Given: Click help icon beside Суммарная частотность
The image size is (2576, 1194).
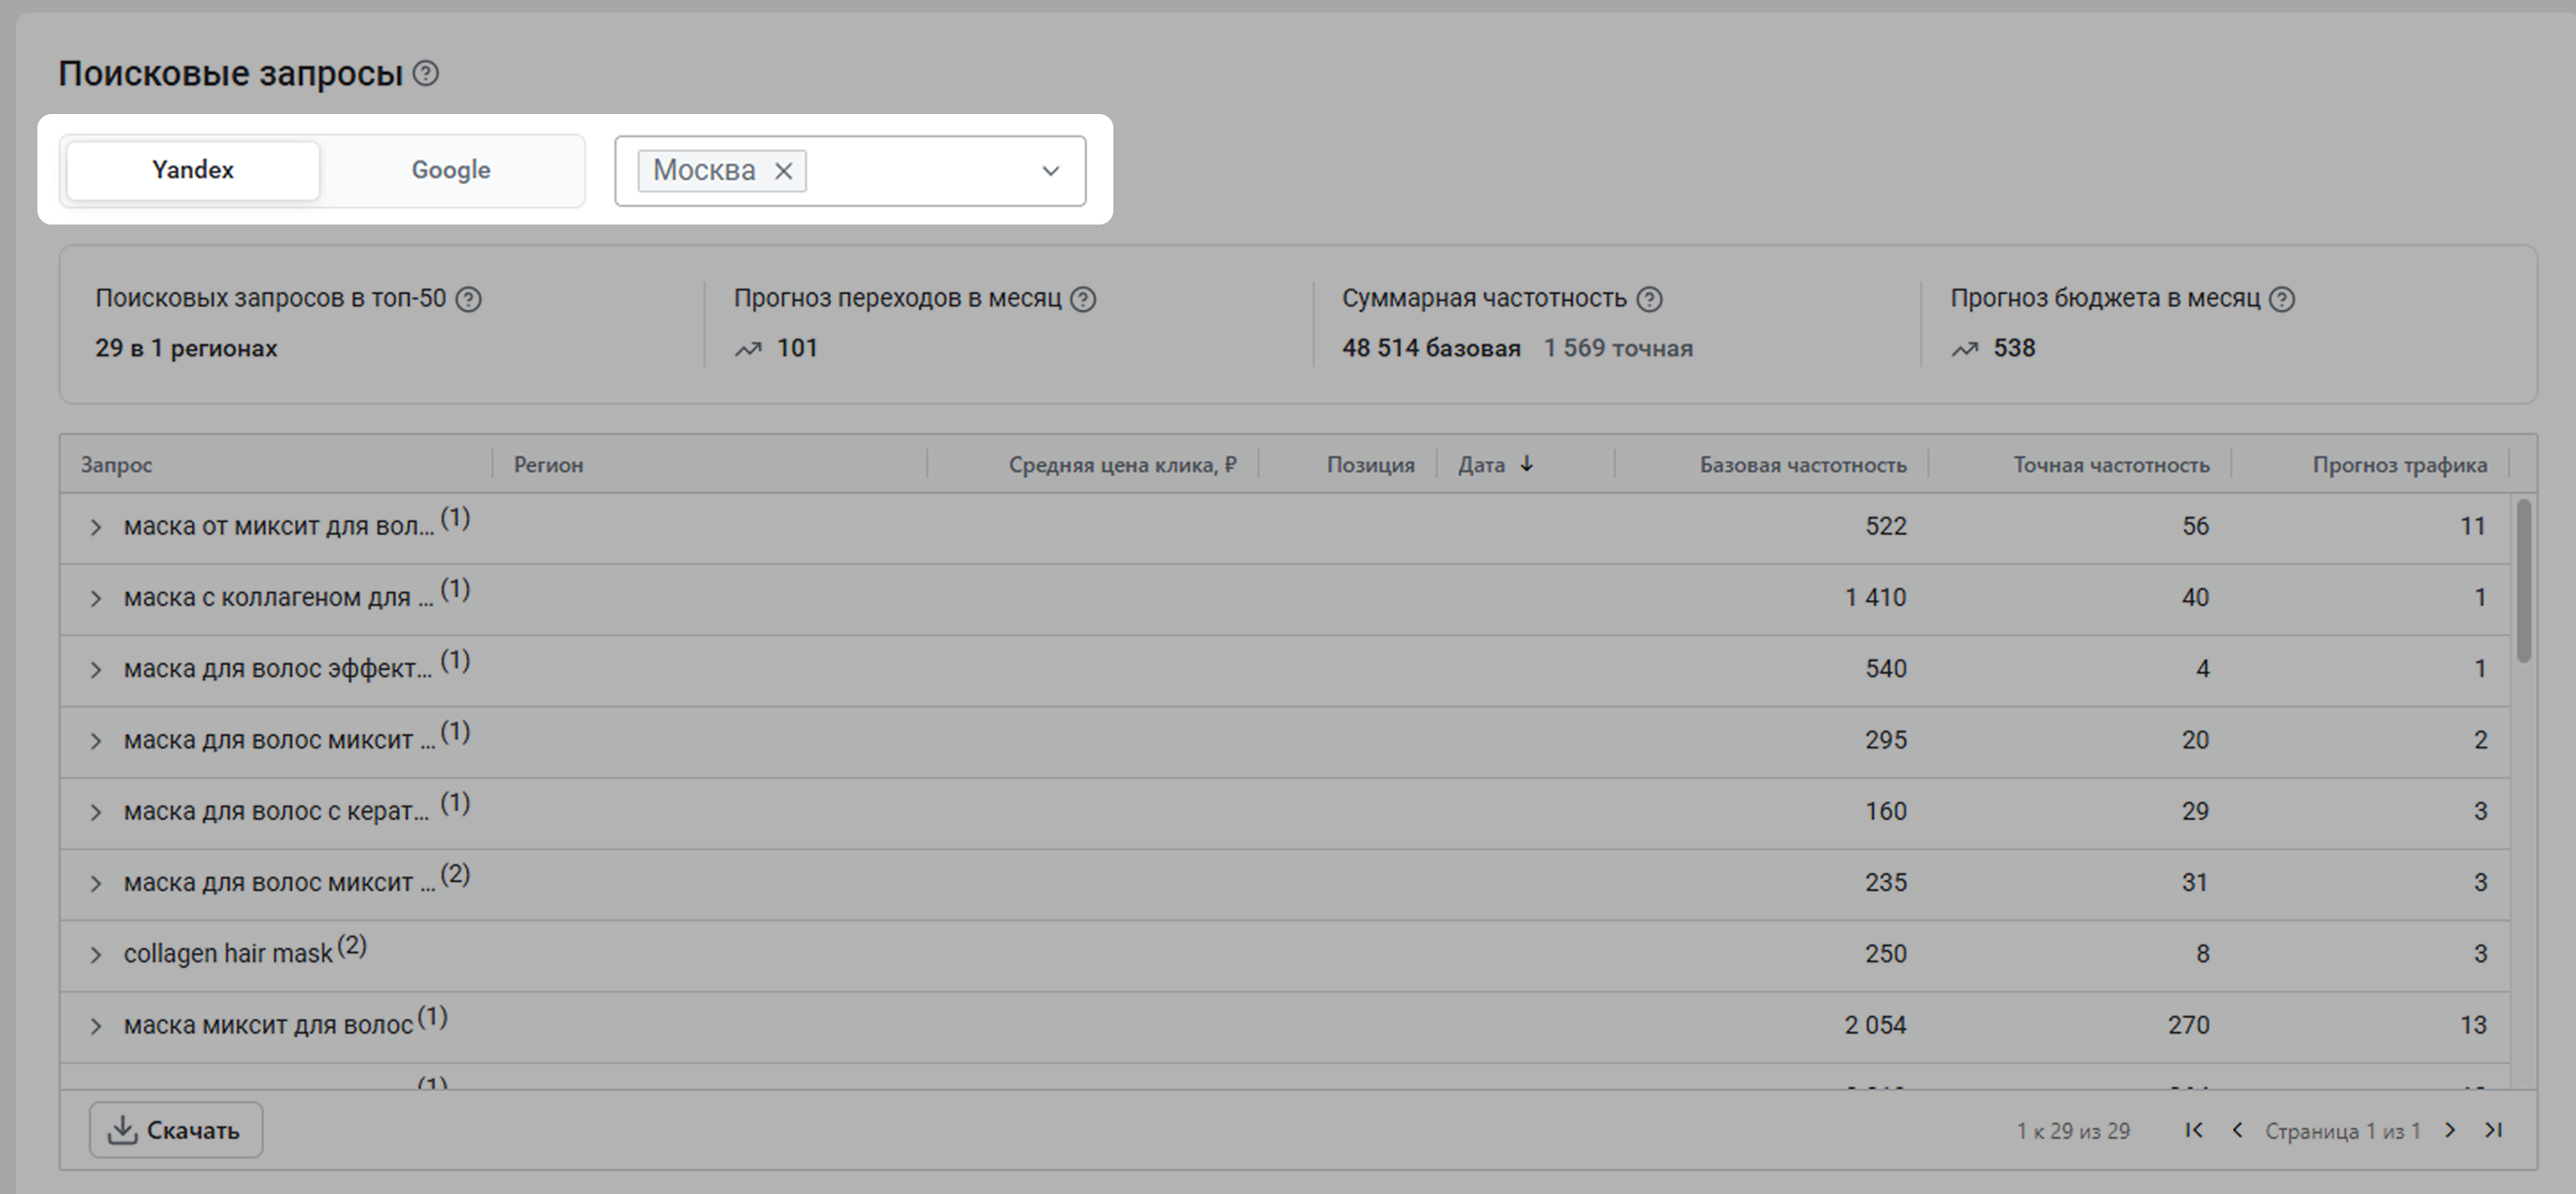Looking at the screenshot, I should coord(1649,299).
